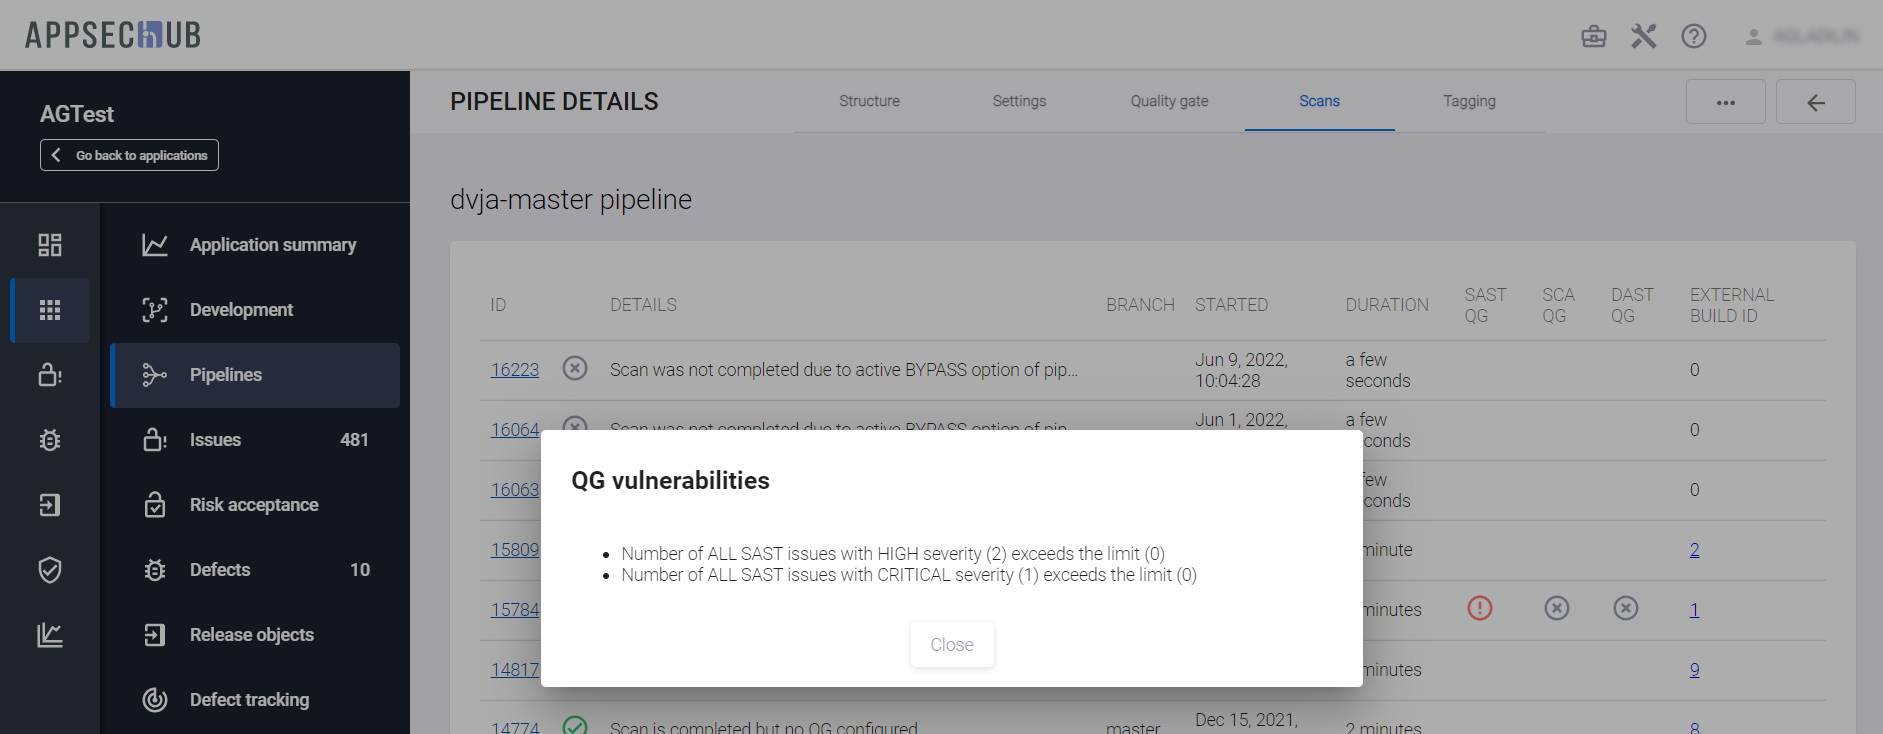Click external build ID 2 link
This screenshot has height=734, width=1883.
coord(1694,550)
